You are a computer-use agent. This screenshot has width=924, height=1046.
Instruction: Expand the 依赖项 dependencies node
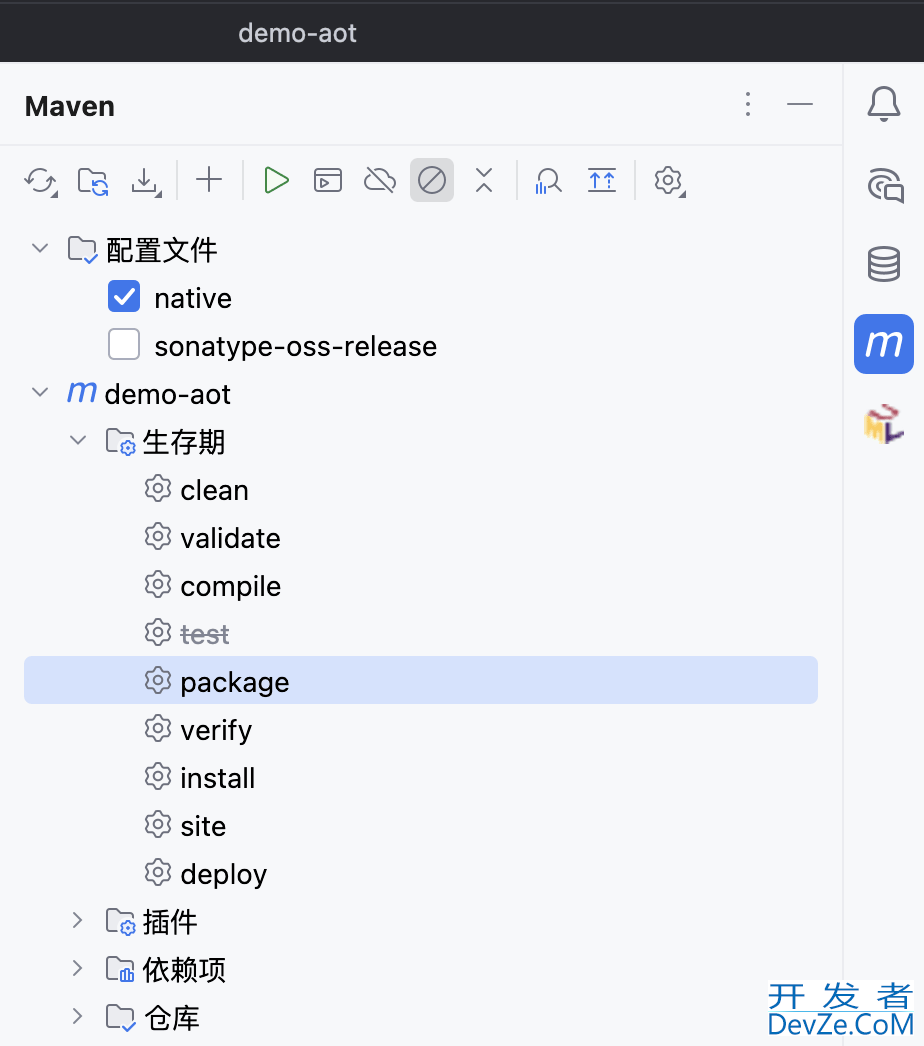pos(78,968)
